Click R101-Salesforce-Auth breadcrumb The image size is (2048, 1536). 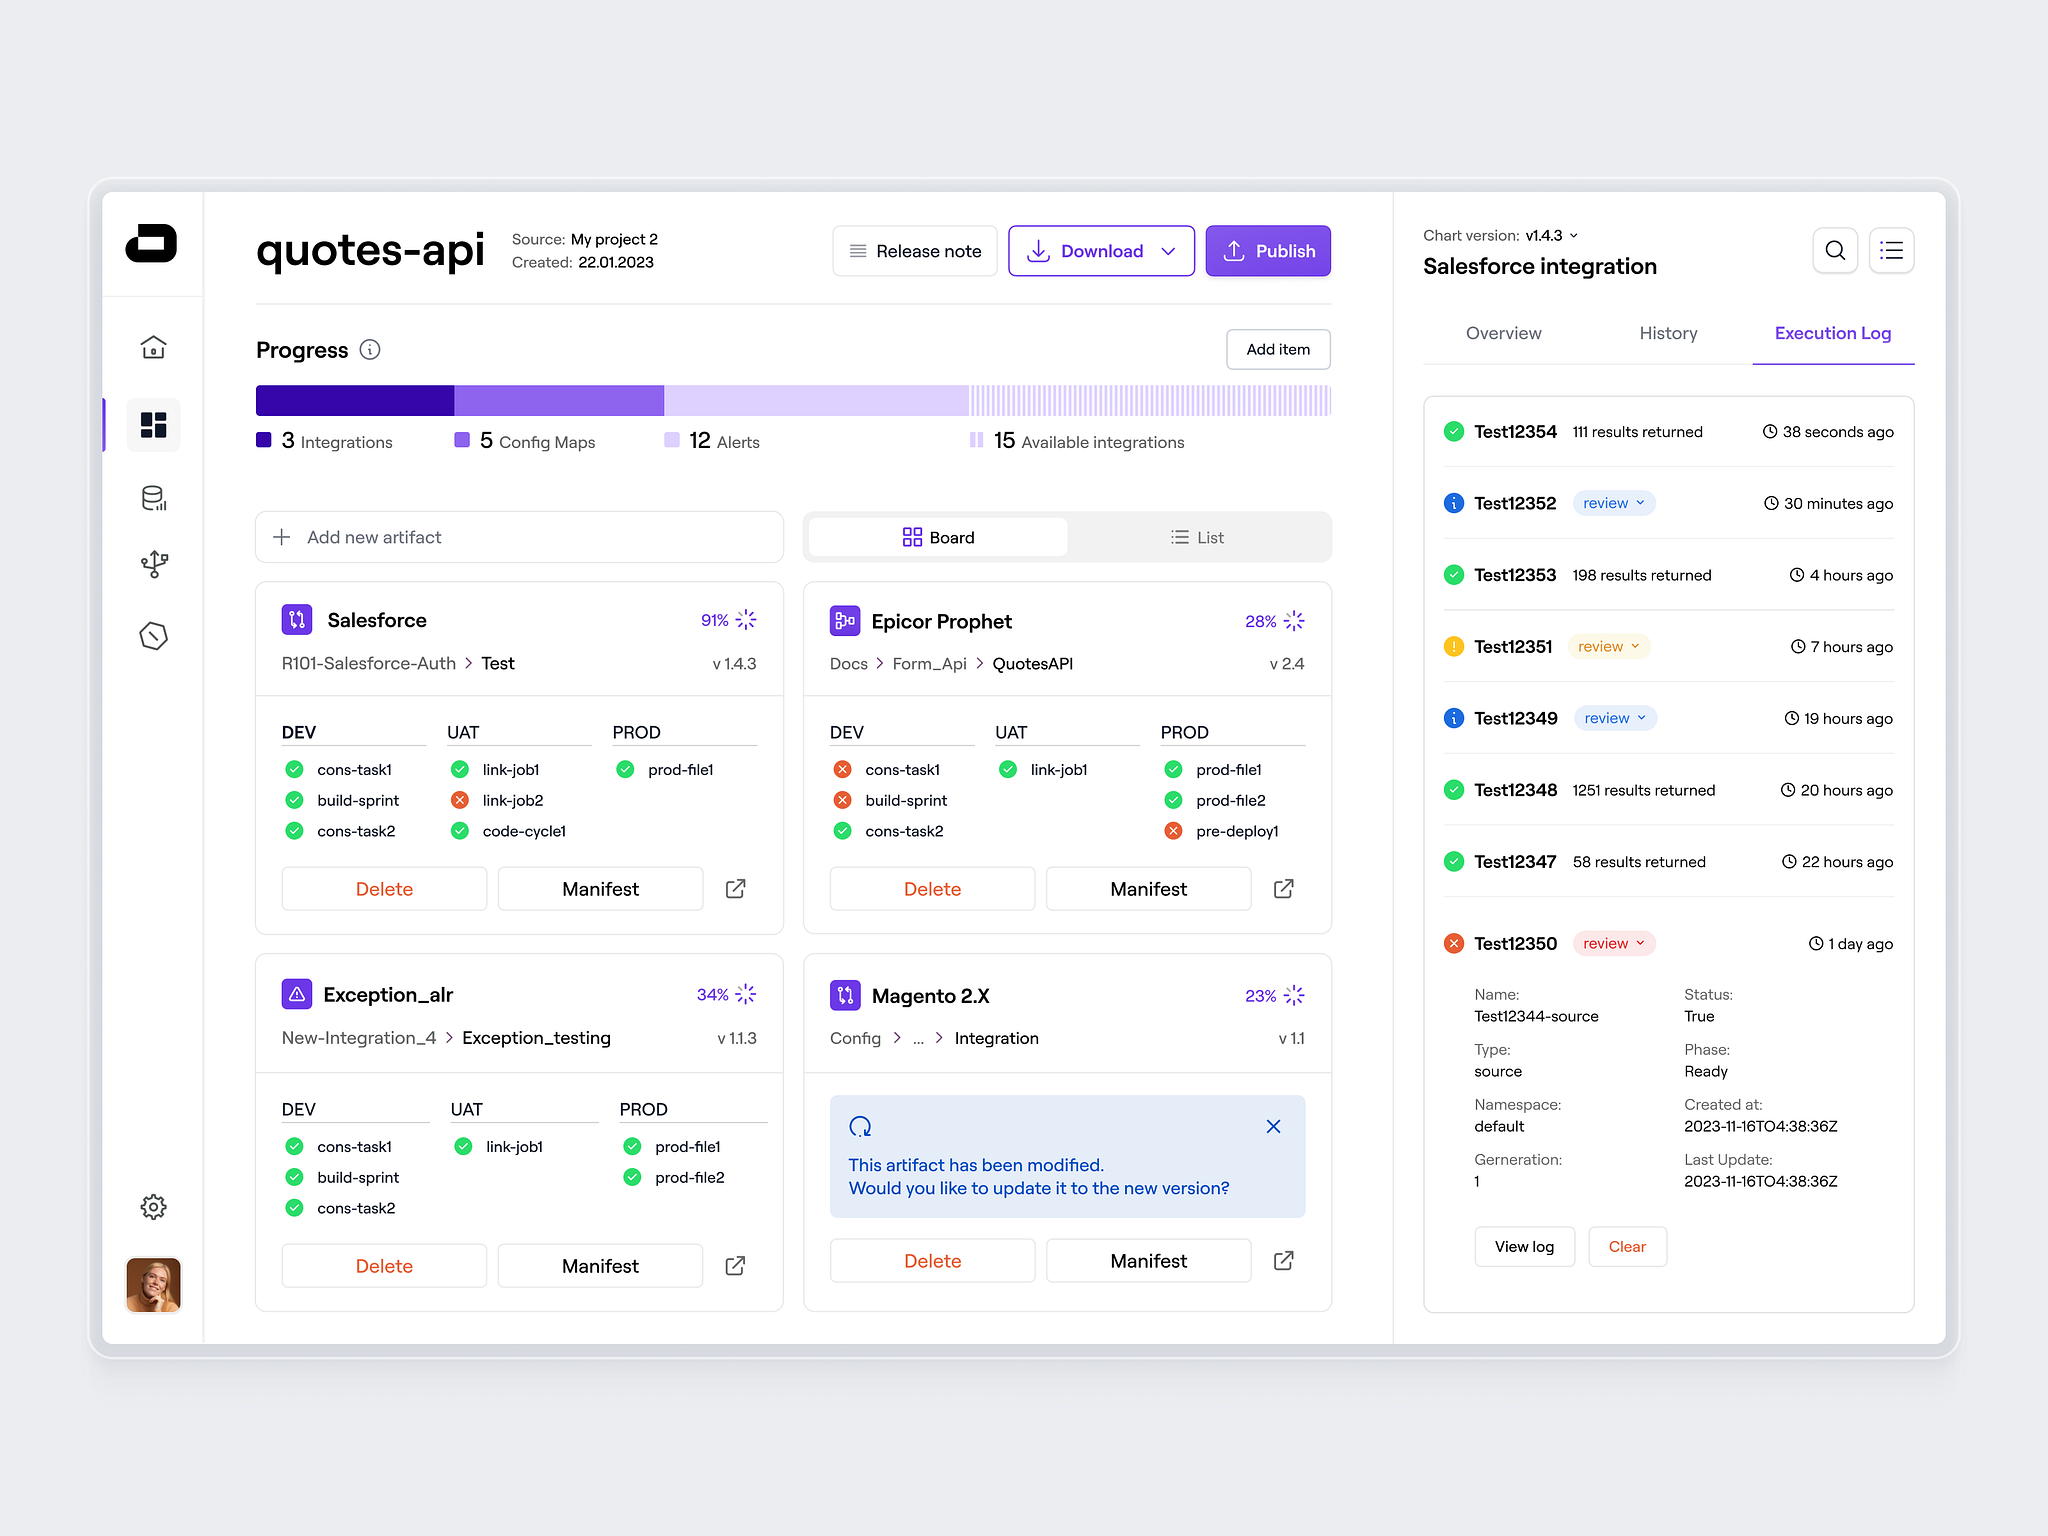pyautogui.click(x=368, y=663)
